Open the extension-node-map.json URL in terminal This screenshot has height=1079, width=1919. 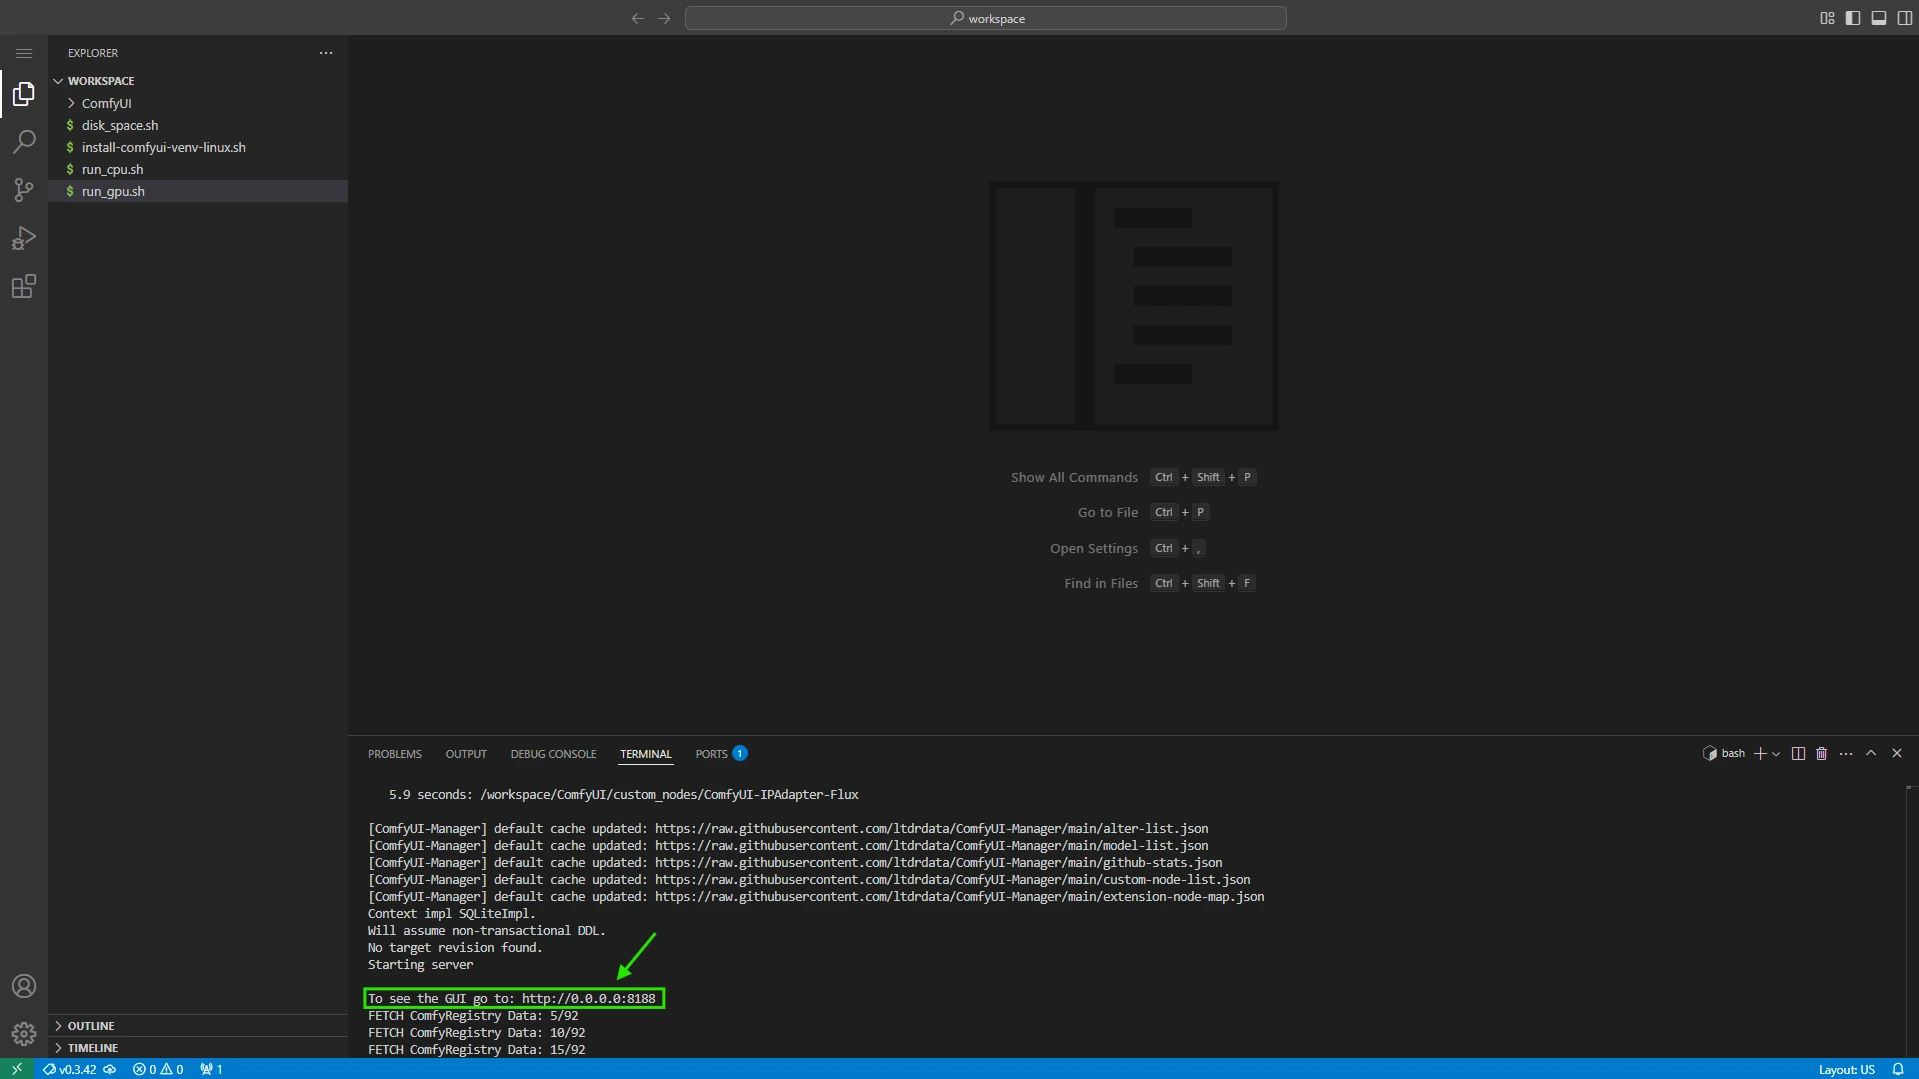[960, 897]
